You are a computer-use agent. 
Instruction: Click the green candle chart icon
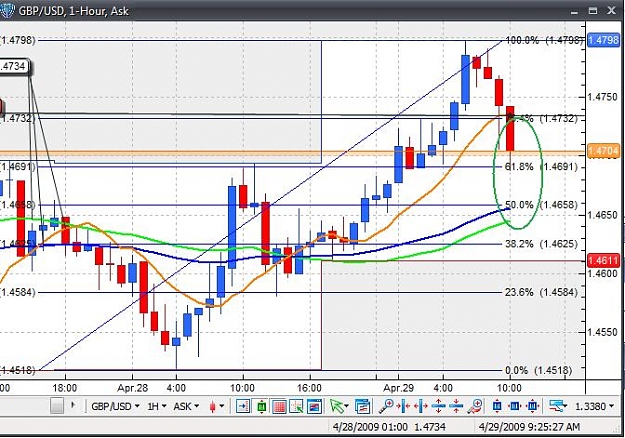click(261, 406)
